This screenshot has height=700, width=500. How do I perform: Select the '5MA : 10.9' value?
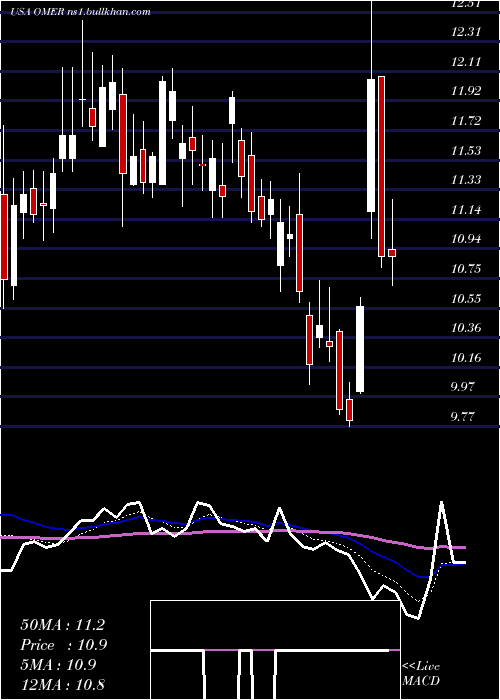coord(58,665)
